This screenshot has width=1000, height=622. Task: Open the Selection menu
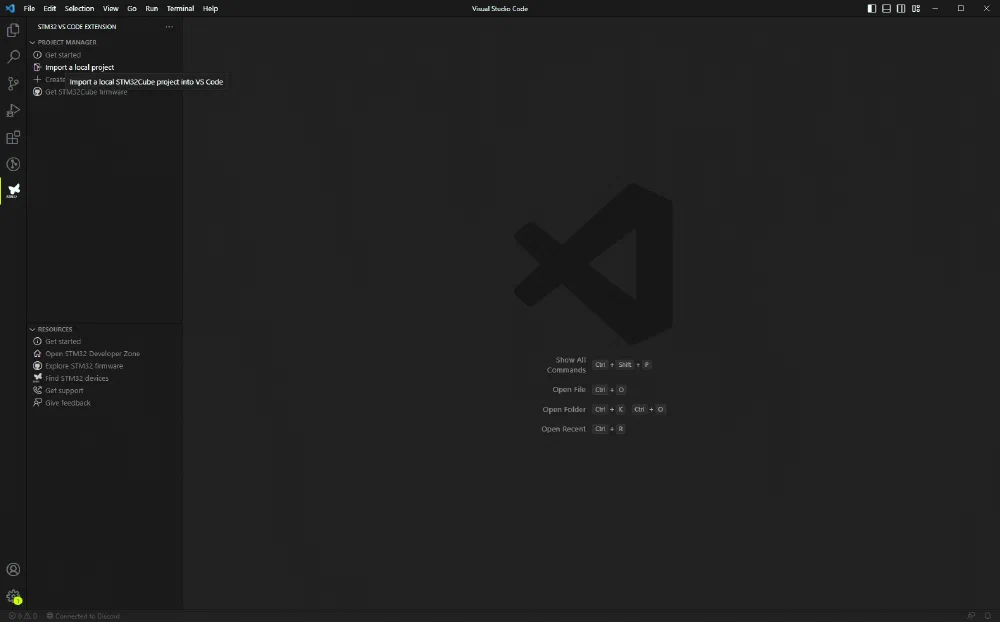tap(79, 8)
